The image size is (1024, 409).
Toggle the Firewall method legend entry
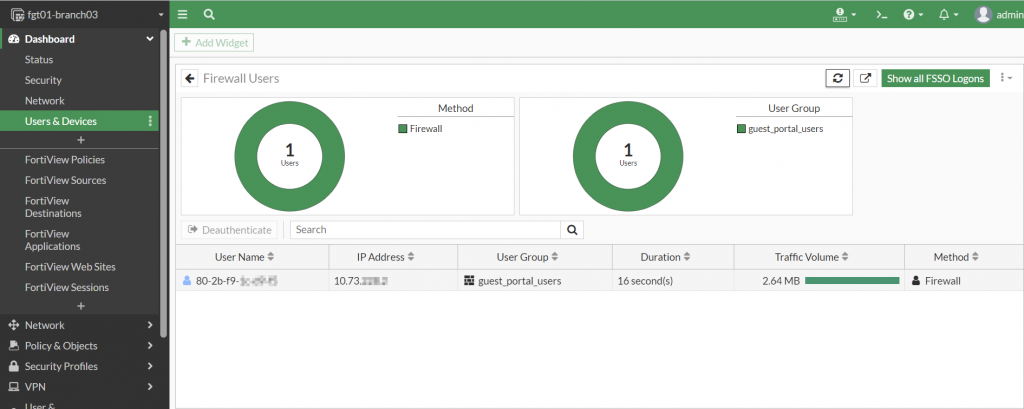(x=425, y=128)
